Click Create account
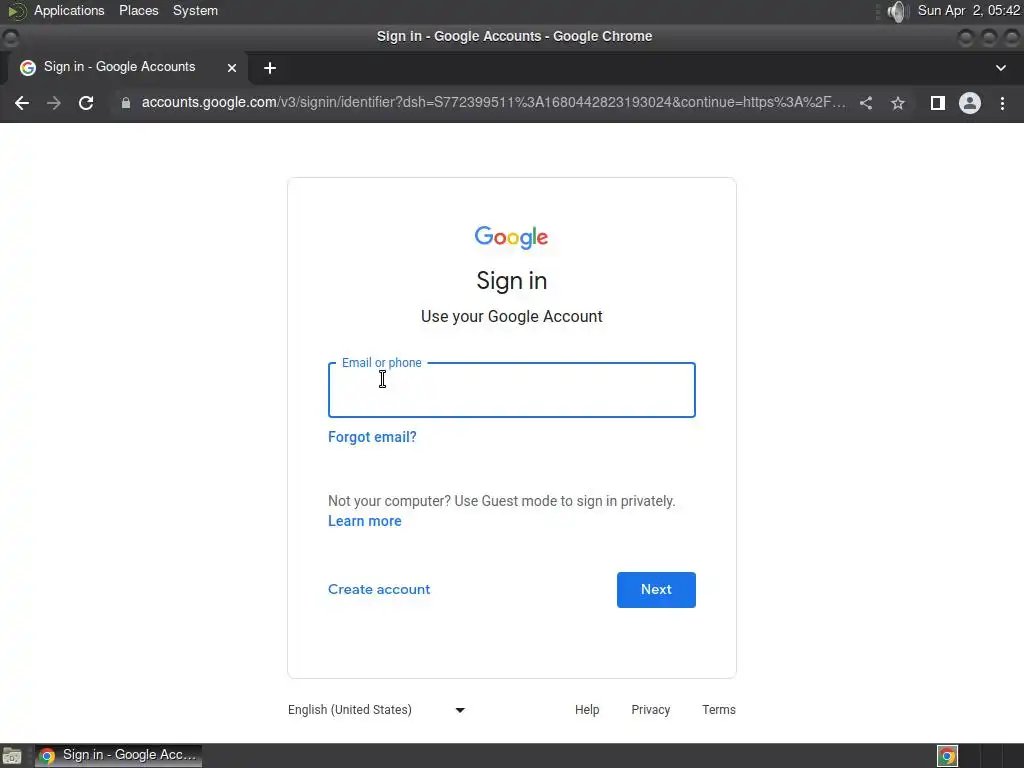 379,589
